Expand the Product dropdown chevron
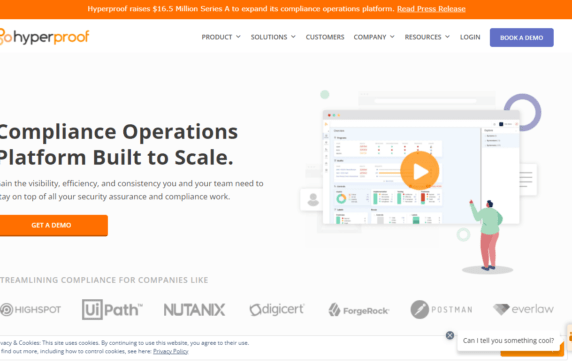 [x=238, y=37]
